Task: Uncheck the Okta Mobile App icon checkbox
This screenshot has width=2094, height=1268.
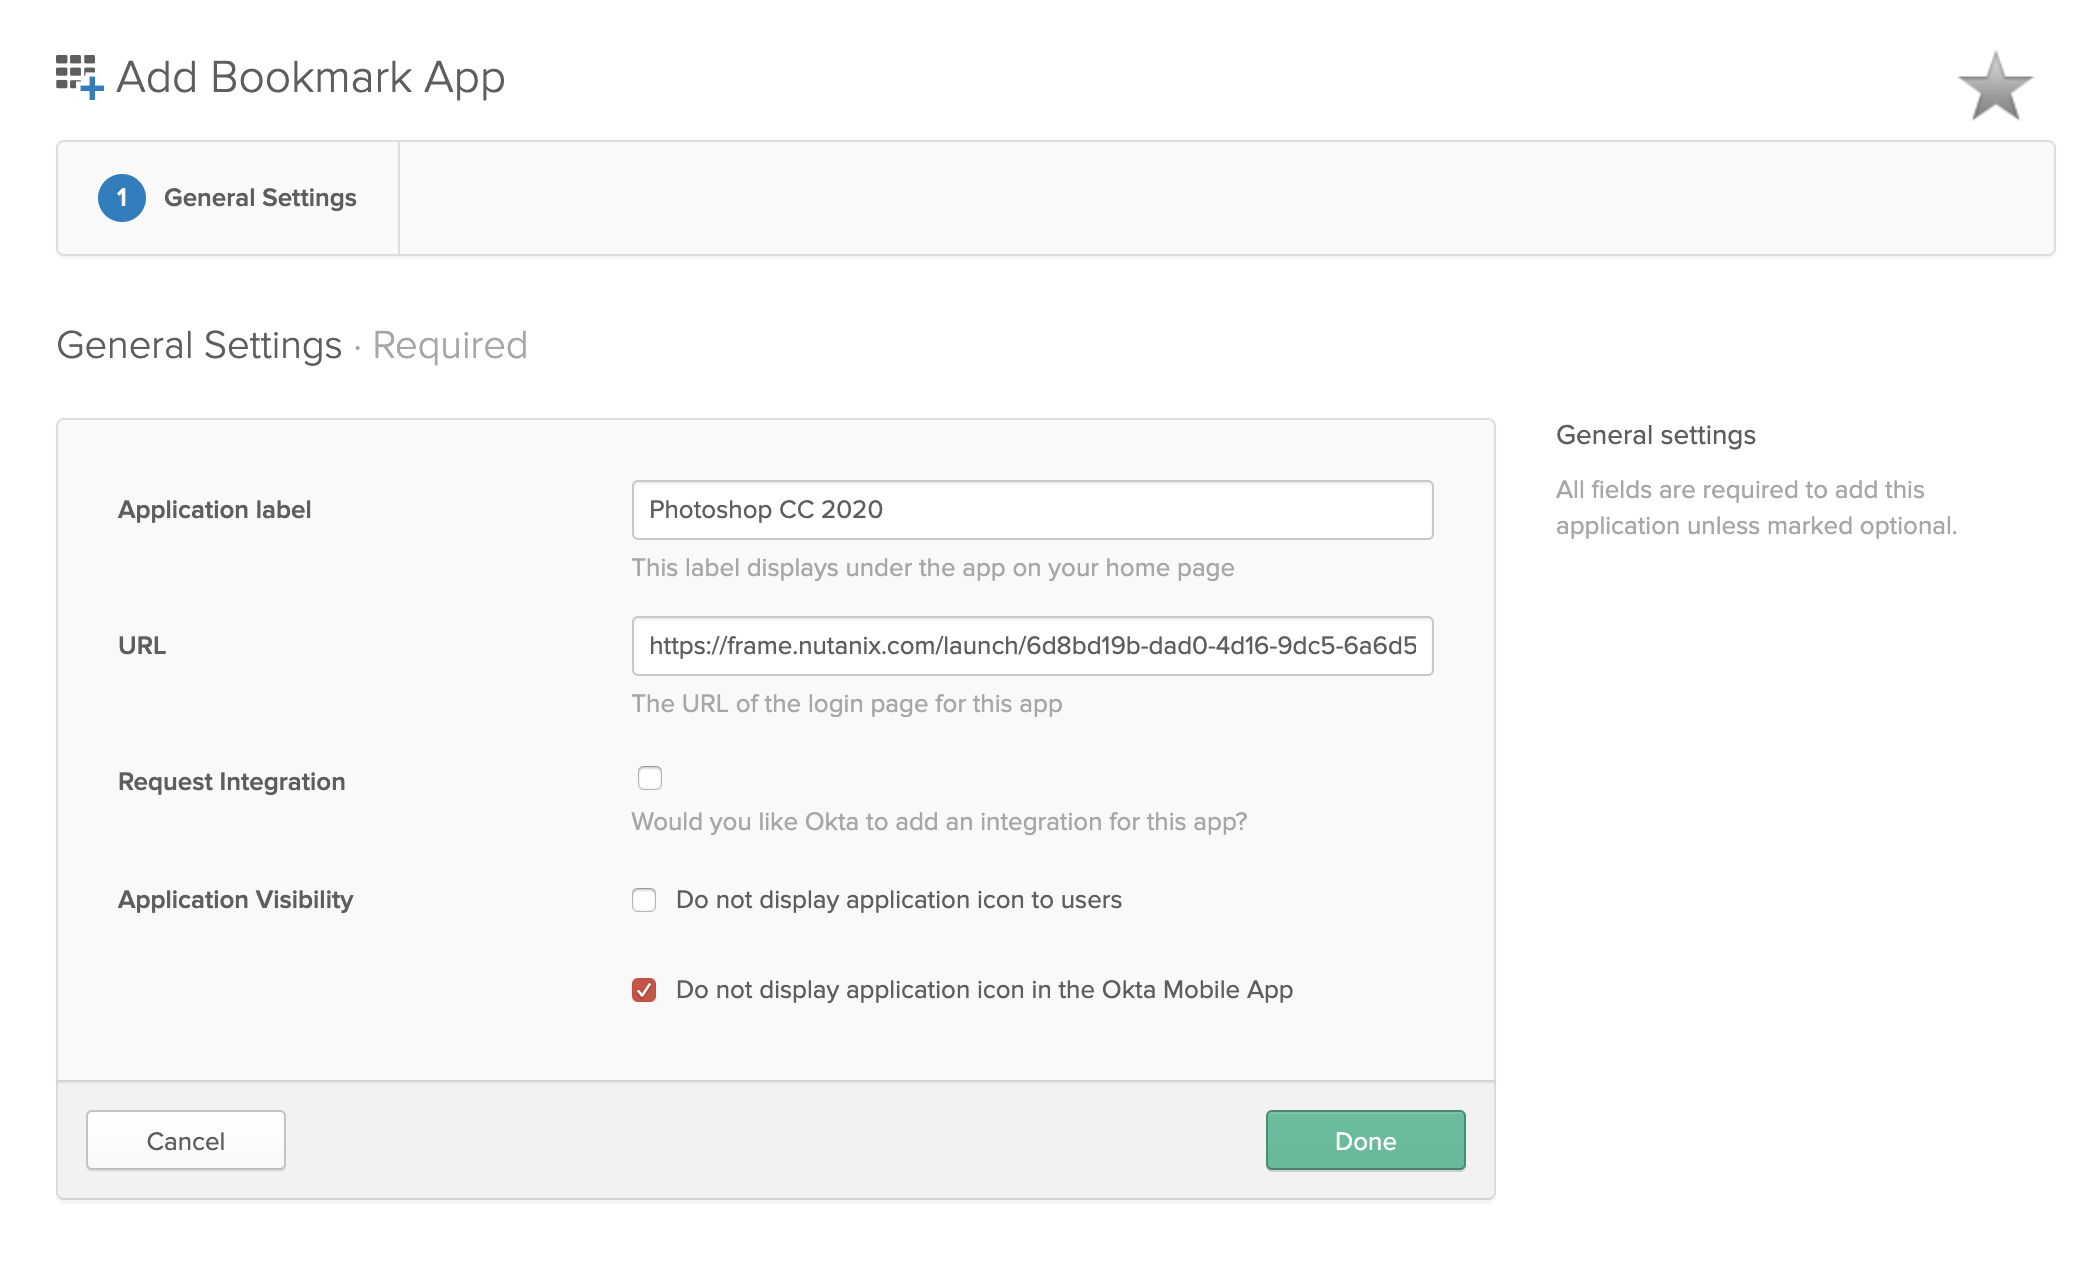Action: (x=644, y=990)
